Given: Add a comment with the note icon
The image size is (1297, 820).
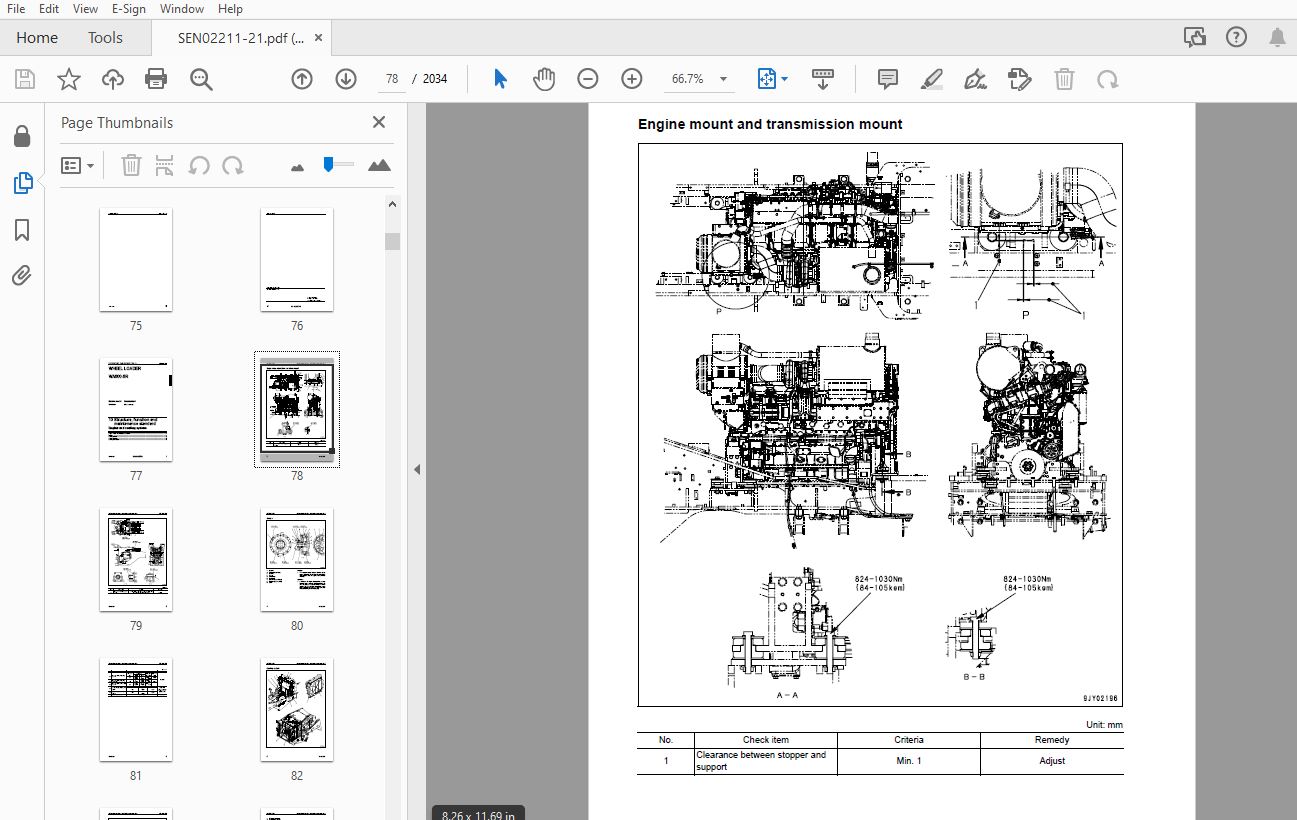Looking at the screenshot, I should 887,79.
